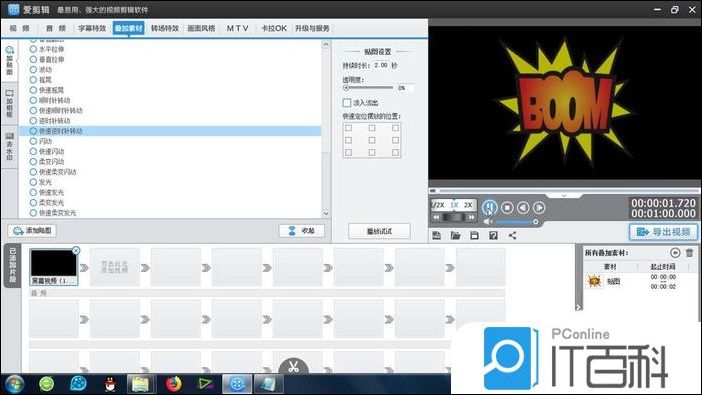Step forward one frame in the preview
This screenshot has height=395, width=702.
539,207
